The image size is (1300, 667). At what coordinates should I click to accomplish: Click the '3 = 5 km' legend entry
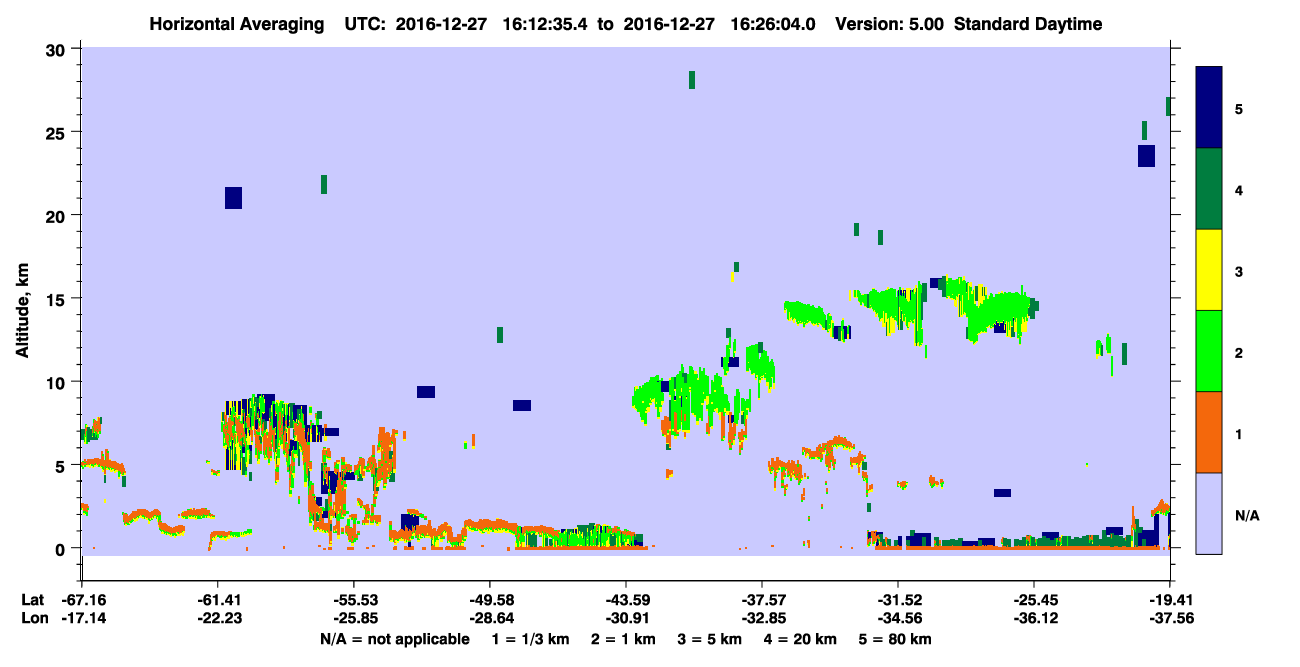point(709,639)
